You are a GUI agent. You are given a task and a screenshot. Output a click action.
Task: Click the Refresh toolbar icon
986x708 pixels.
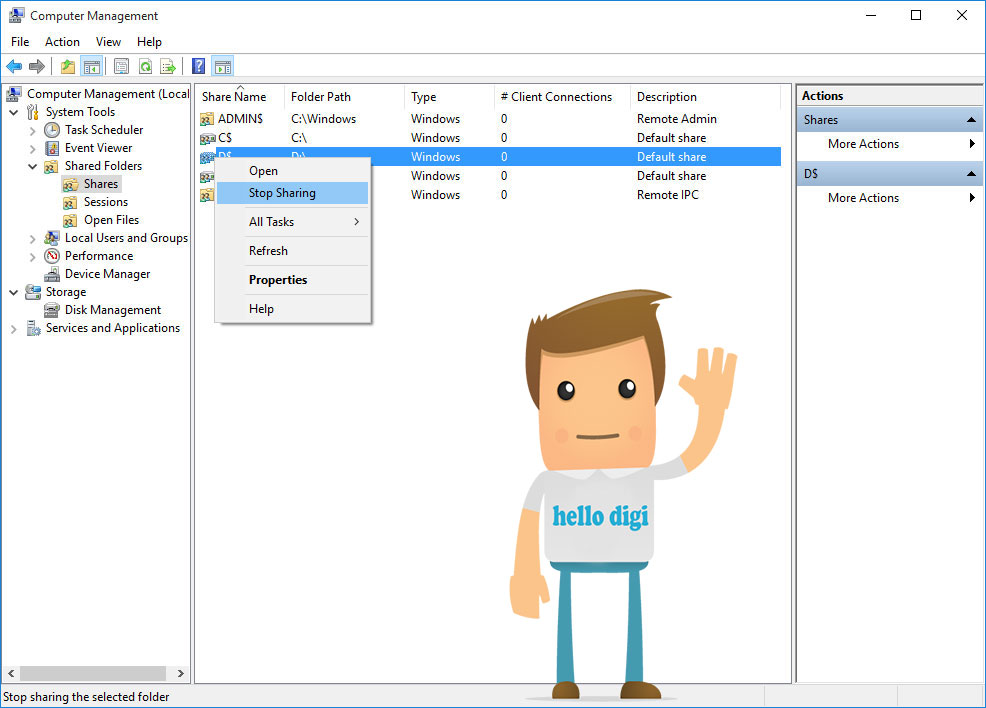[x=145, y=66]
